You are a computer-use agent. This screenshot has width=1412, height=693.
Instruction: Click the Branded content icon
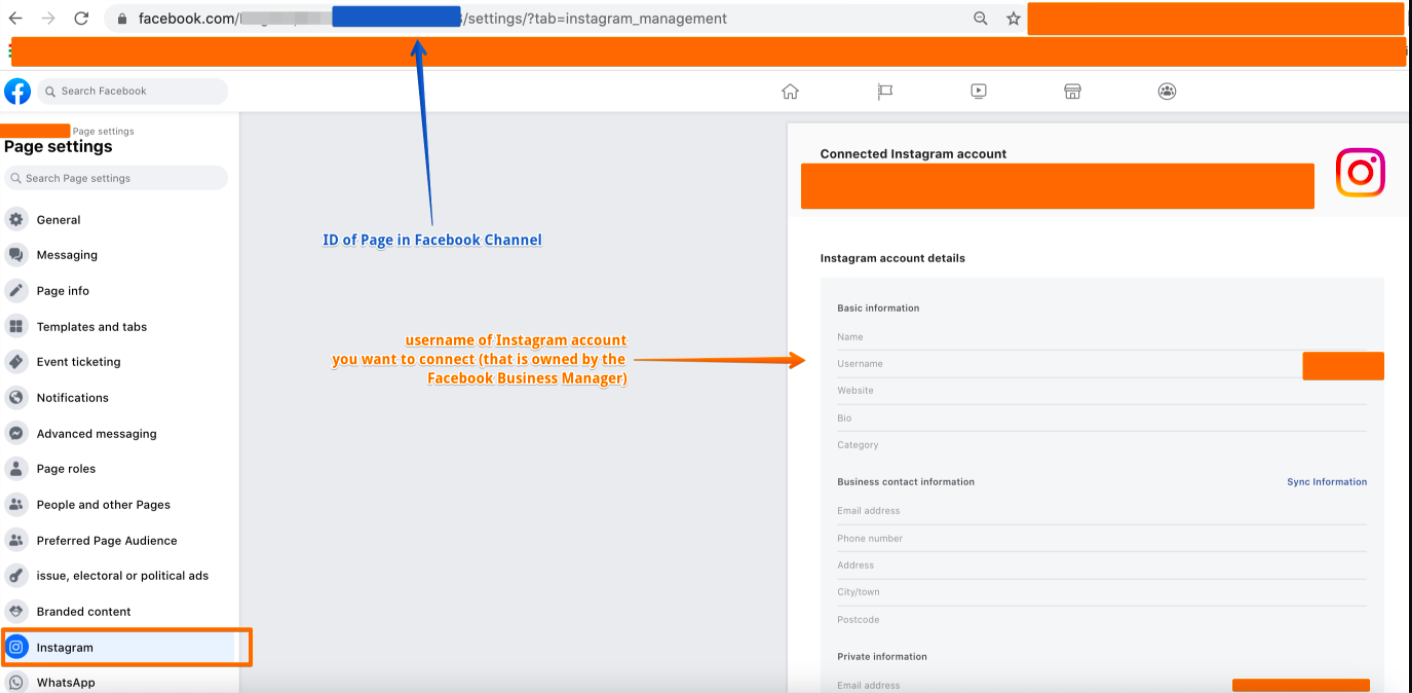point(16,612)
